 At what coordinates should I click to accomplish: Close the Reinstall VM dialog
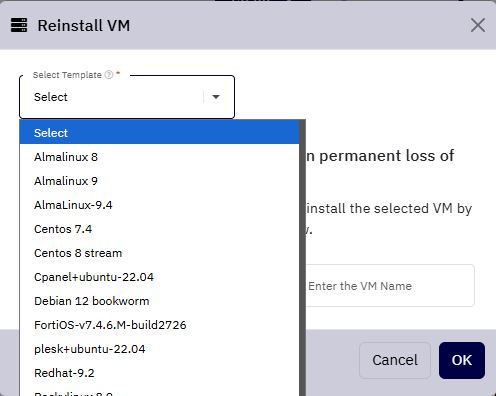pyautogui.click(x=478, y=25)
